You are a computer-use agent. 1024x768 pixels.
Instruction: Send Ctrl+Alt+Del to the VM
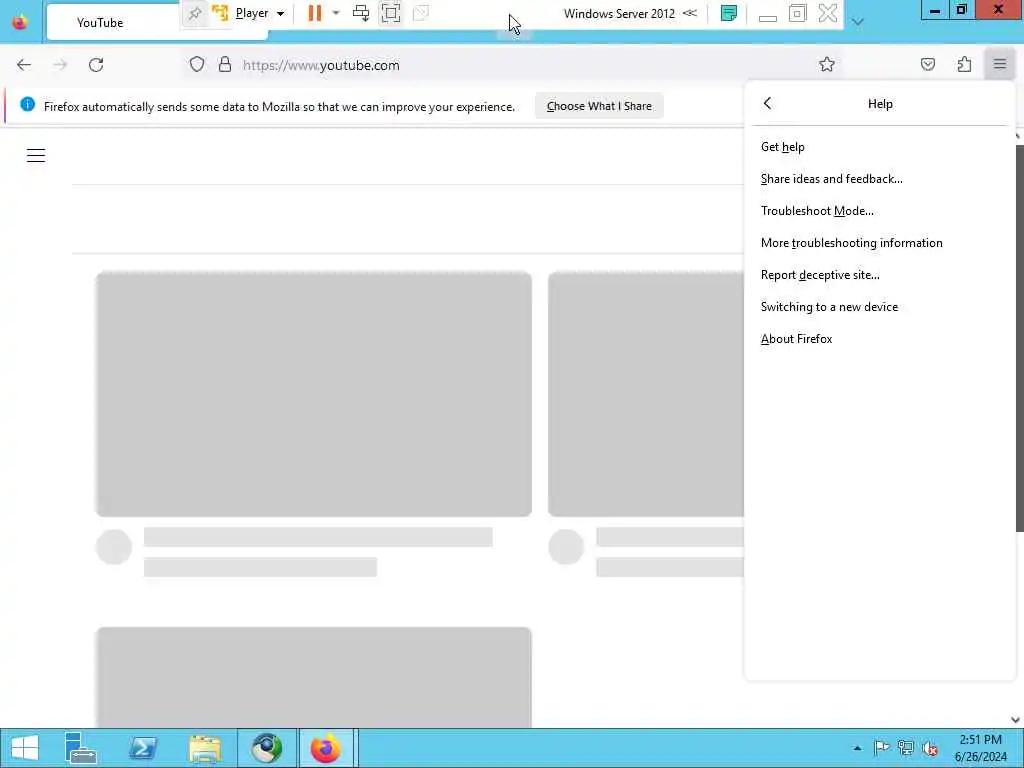pos(360,13)
